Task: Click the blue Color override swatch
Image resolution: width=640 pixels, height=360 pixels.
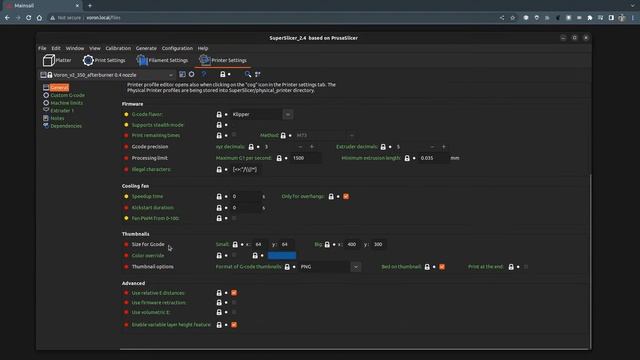Action: pos(282,256)
